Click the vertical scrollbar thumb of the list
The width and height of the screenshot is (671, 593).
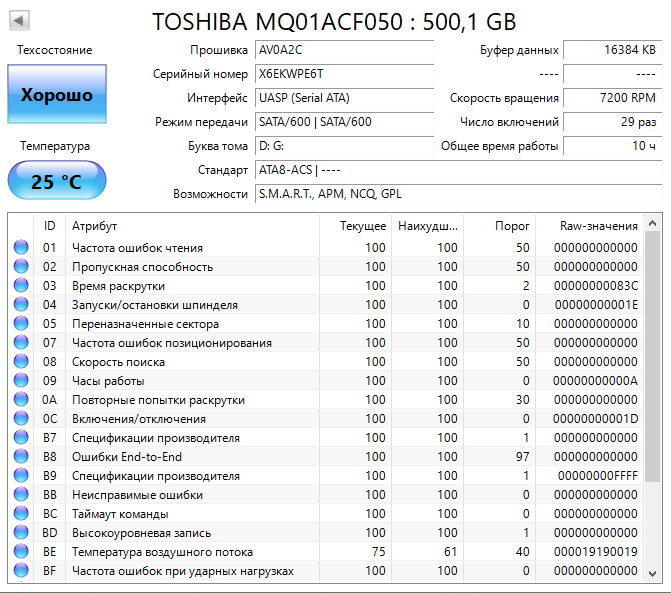point(653,356)
